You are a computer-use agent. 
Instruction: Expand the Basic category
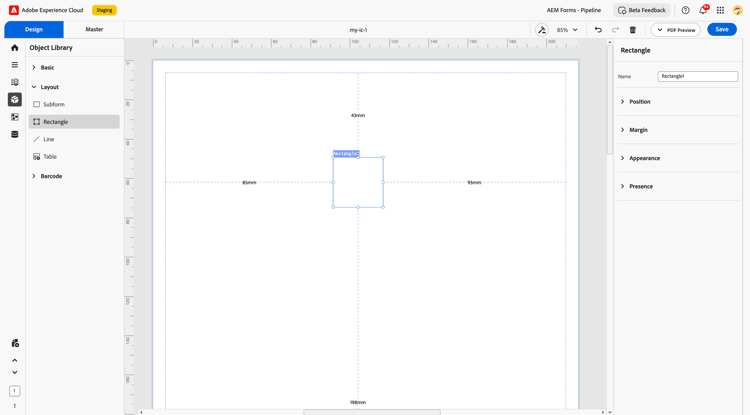click(47, 68)
